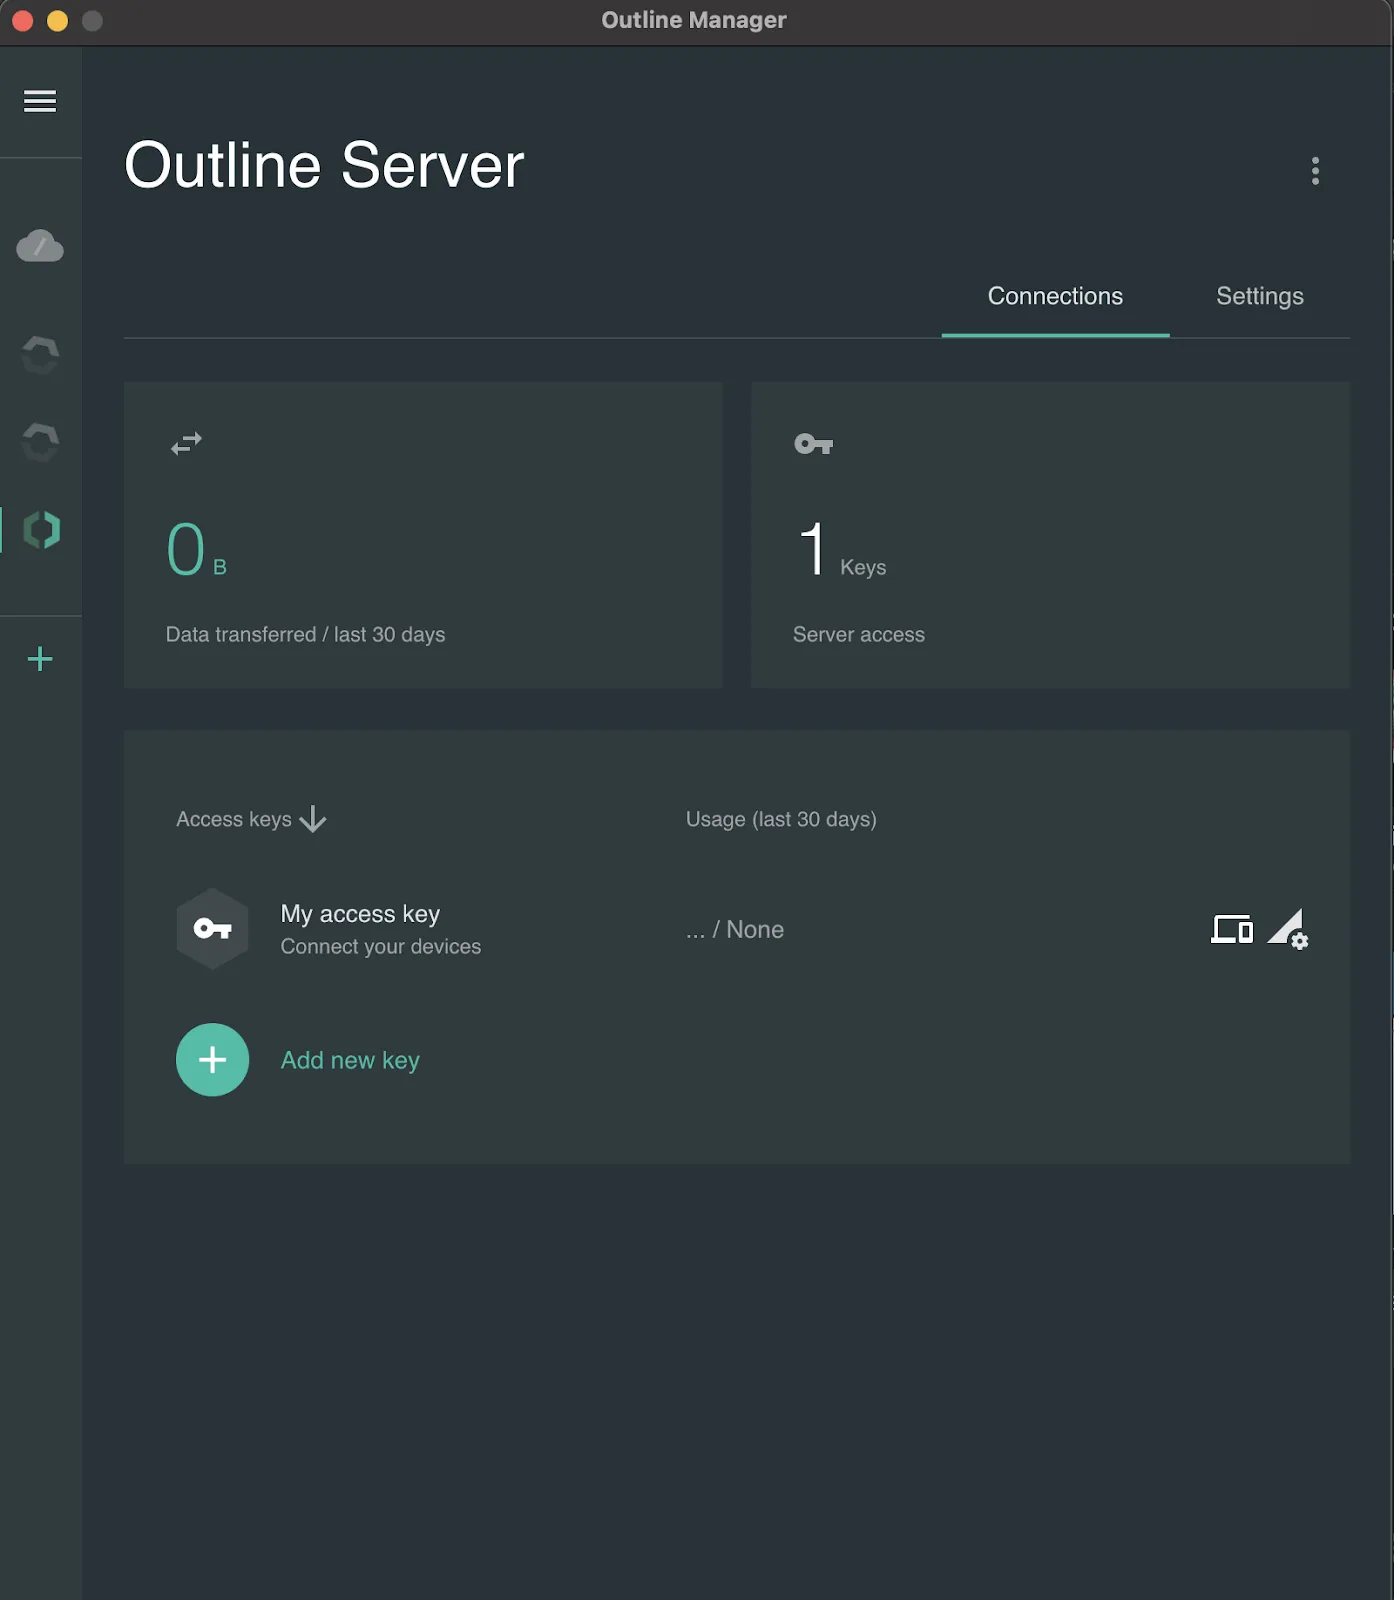Click the '... / None' usage value
Viewport: 1394px width, 1600px height.
(x=735, y=930)
